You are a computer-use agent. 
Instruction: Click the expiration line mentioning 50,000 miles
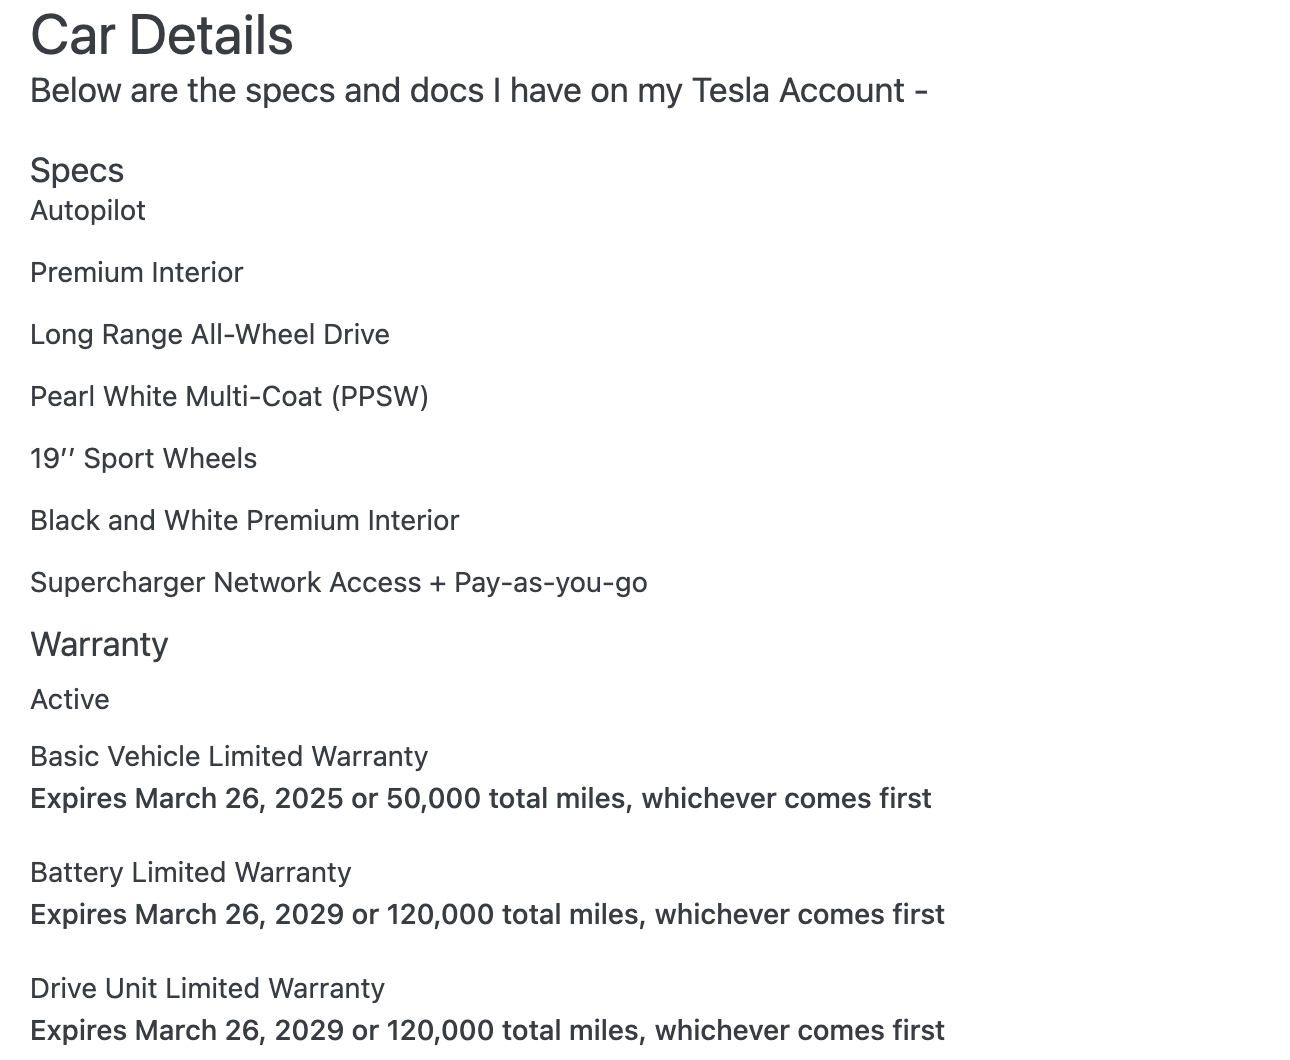coord(480,799)
